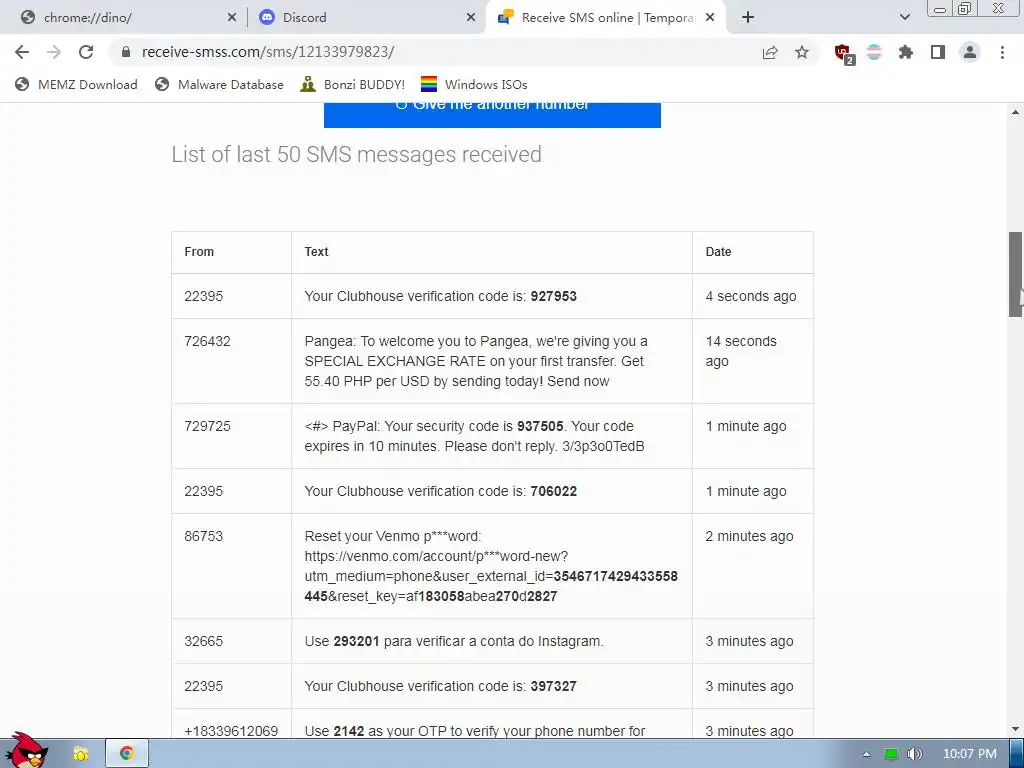
Task: Open the file explorer taskbar icon
Action: (81, 754)
